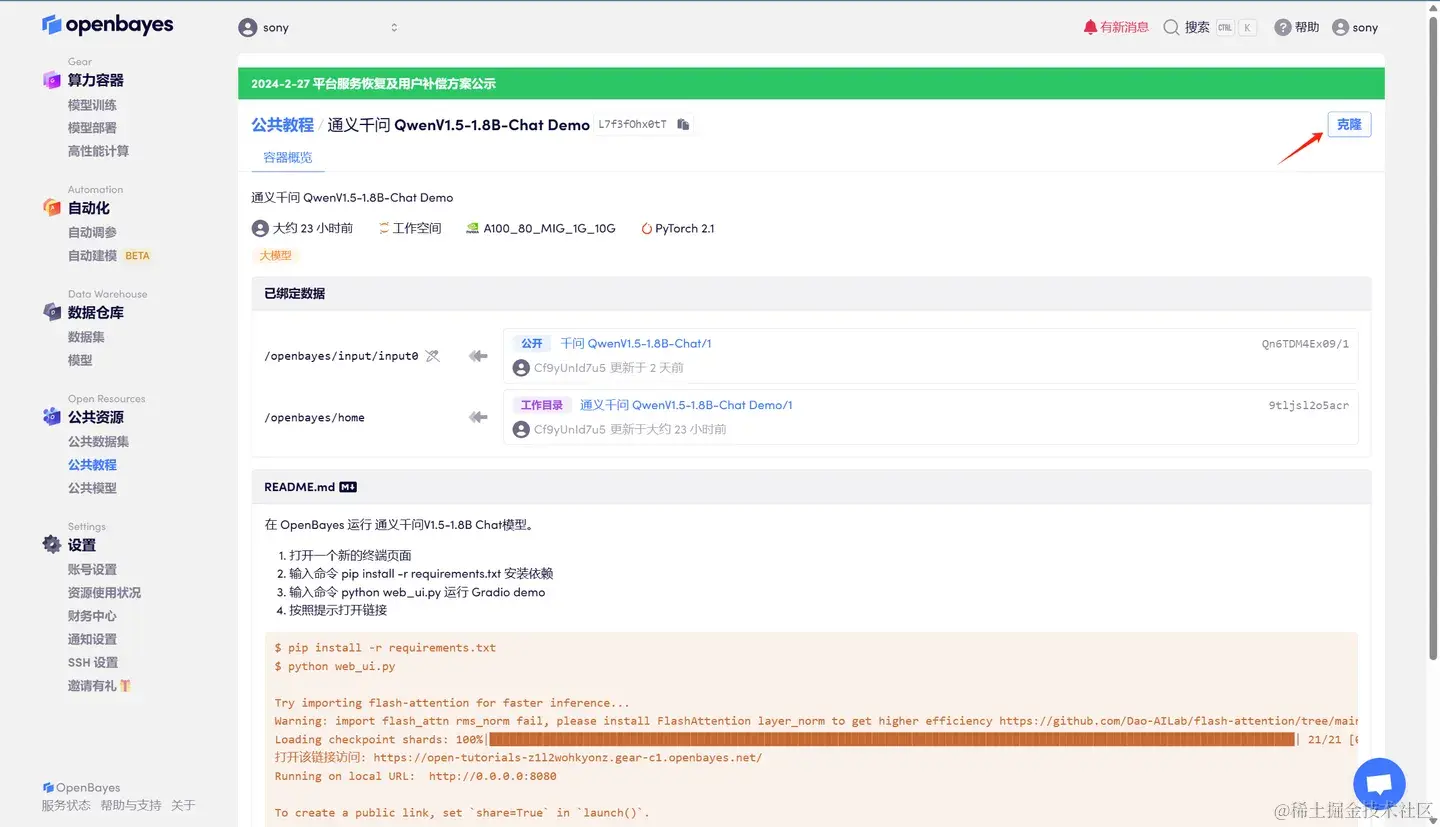Click the 克隆 button
This screenshot has height=827, width=1440.
[x=1349, y=124]
